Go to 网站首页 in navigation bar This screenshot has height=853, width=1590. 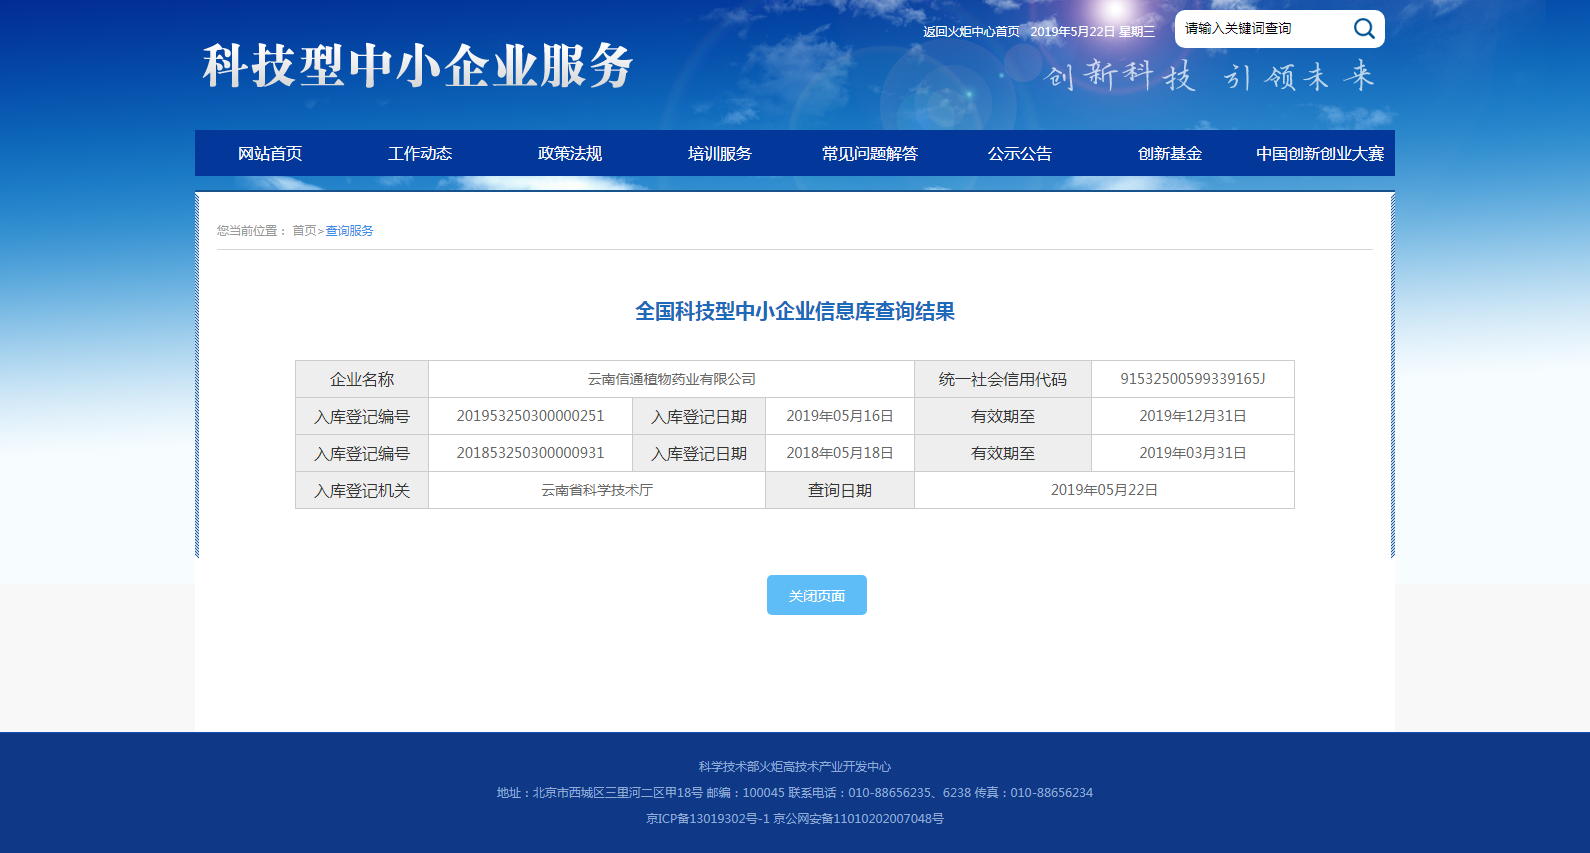[270, 154]
